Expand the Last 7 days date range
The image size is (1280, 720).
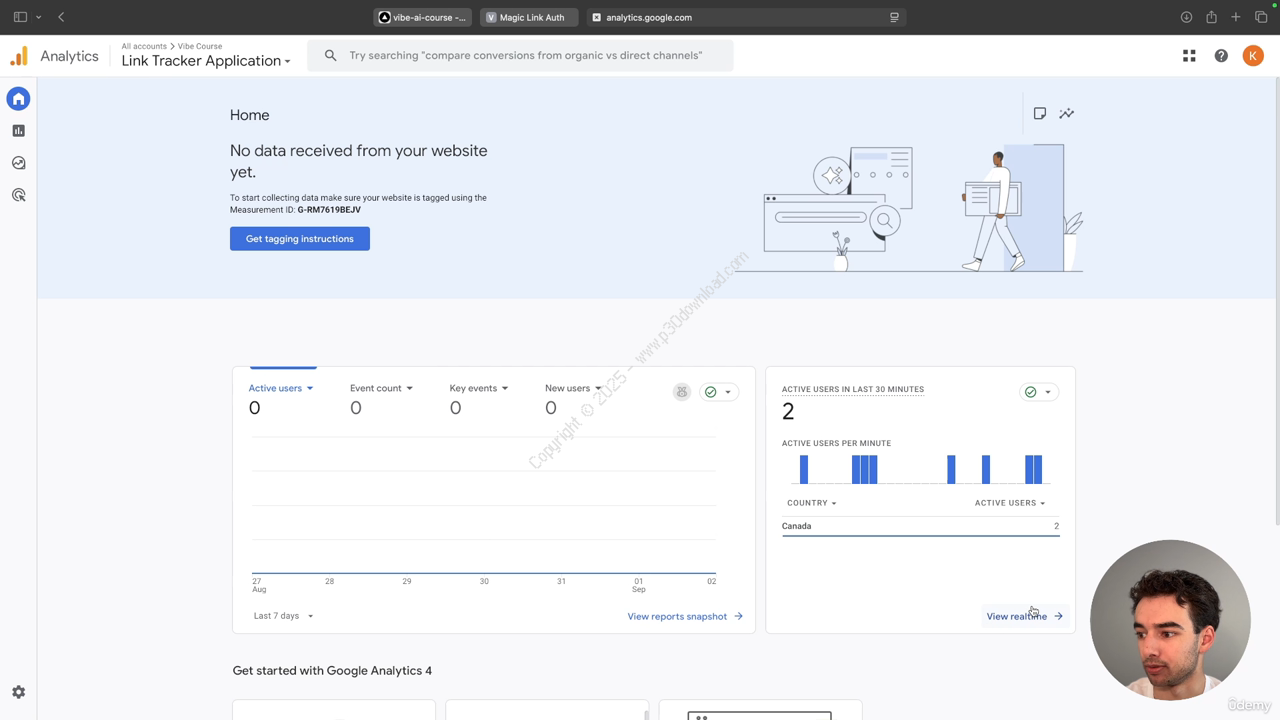tap(283, 616)
